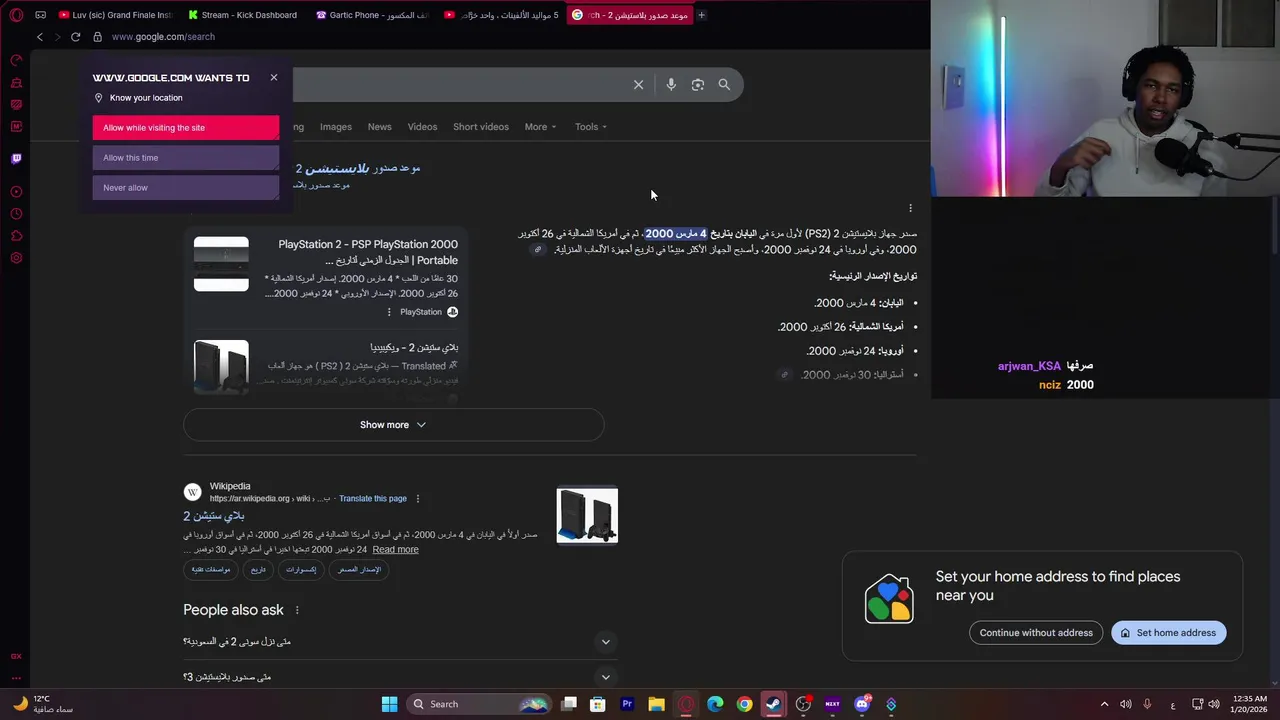Open Google Chrome from the taskbar
Screen dimensions: 1280x720
[744, 704]
